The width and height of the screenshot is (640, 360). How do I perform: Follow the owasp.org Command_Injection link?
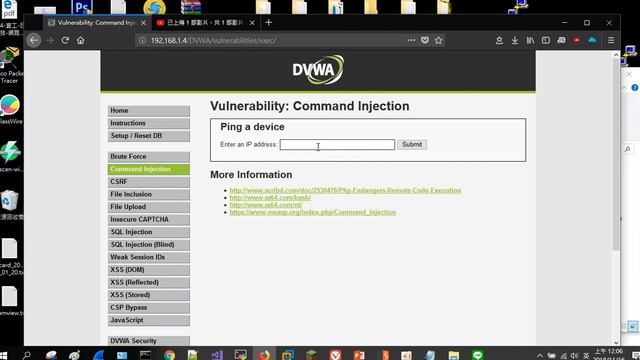click(x=313, y=213)
